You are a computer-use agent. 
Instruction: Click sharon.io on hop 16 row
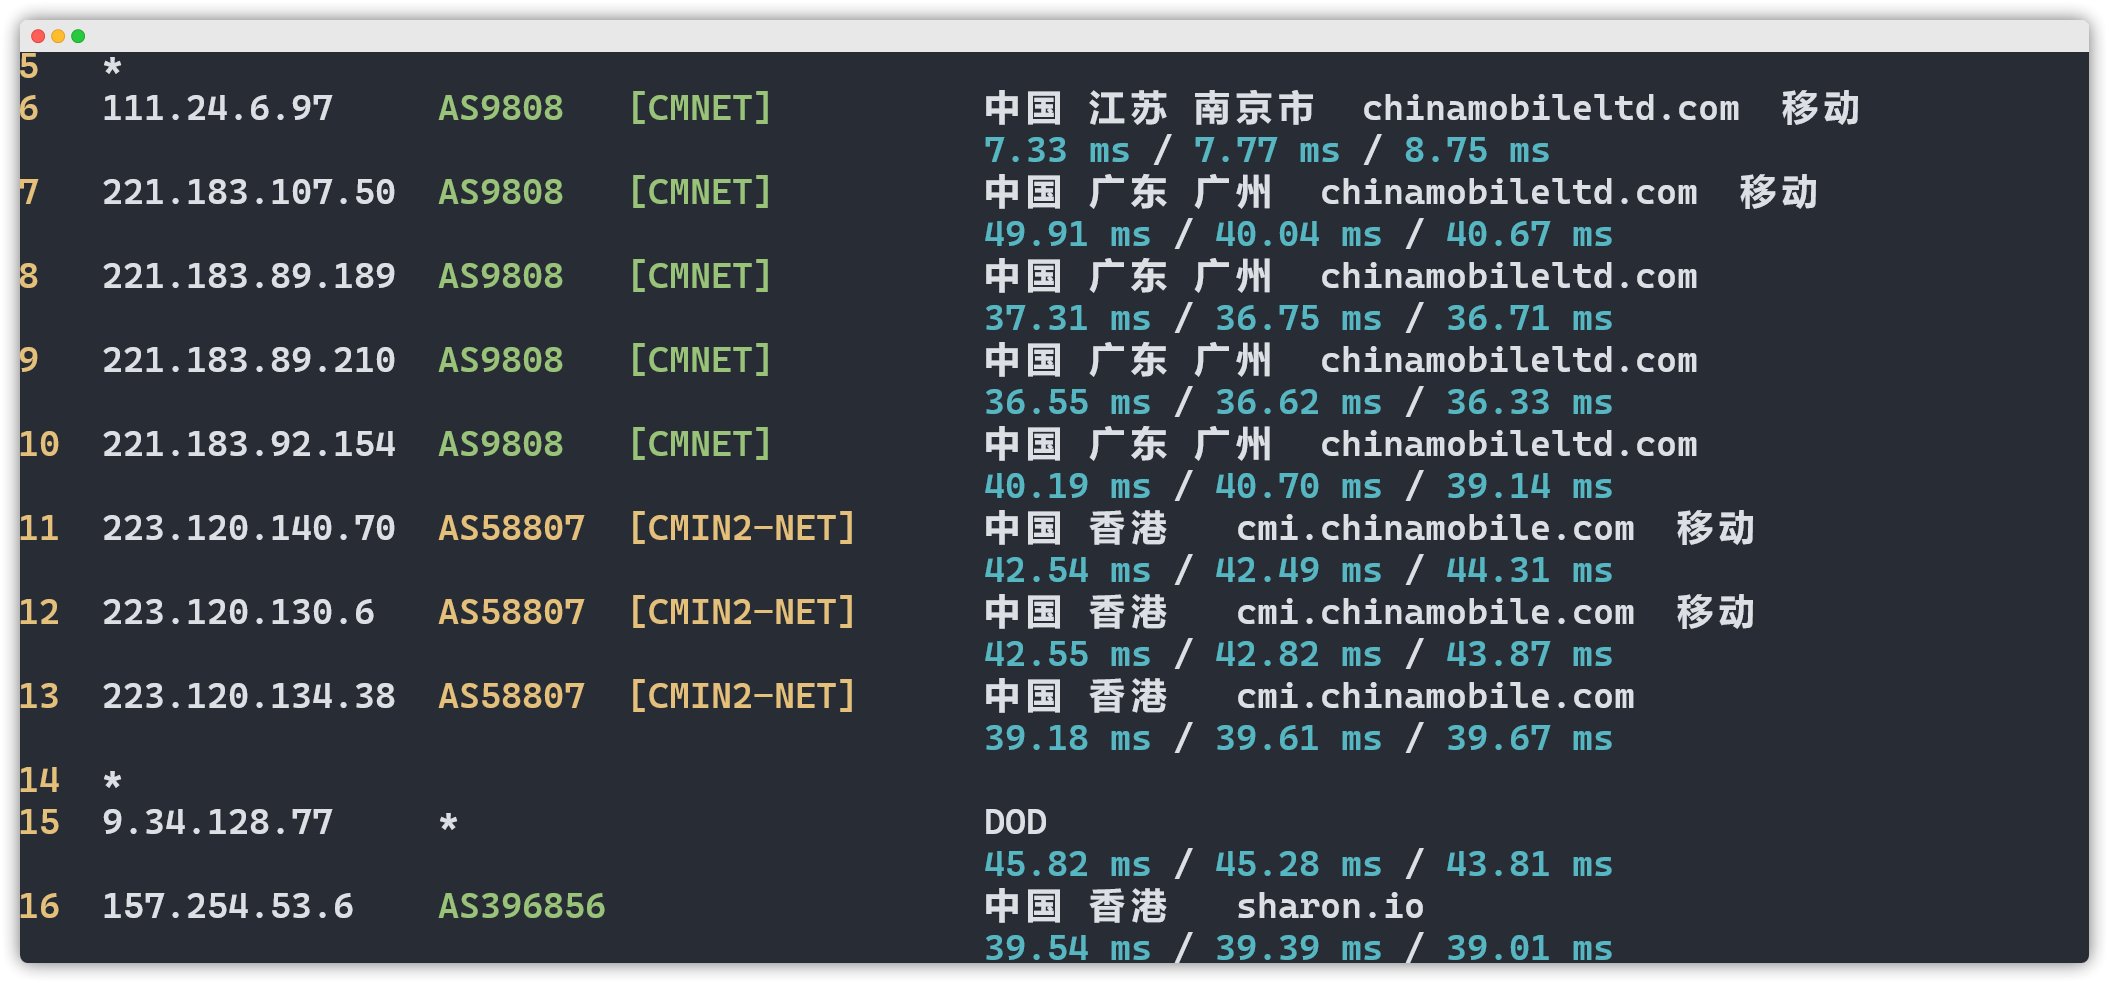point(1330,906)
